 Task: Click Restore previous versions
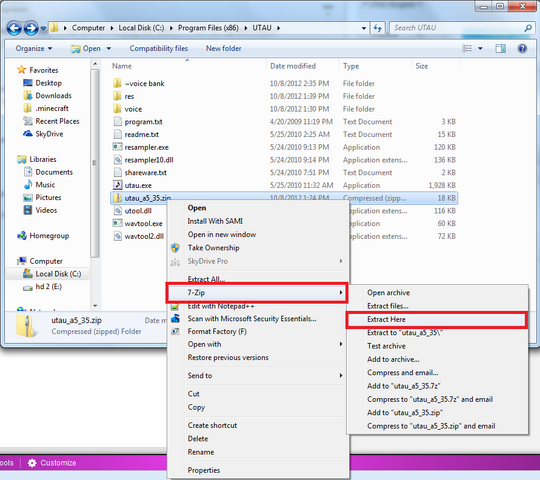(228, 358)
